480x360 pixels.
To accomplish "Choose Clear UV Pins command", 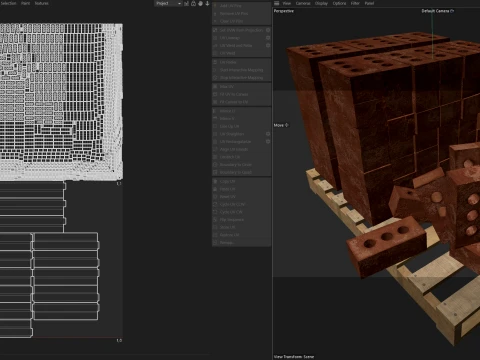I will pos(242,21).
